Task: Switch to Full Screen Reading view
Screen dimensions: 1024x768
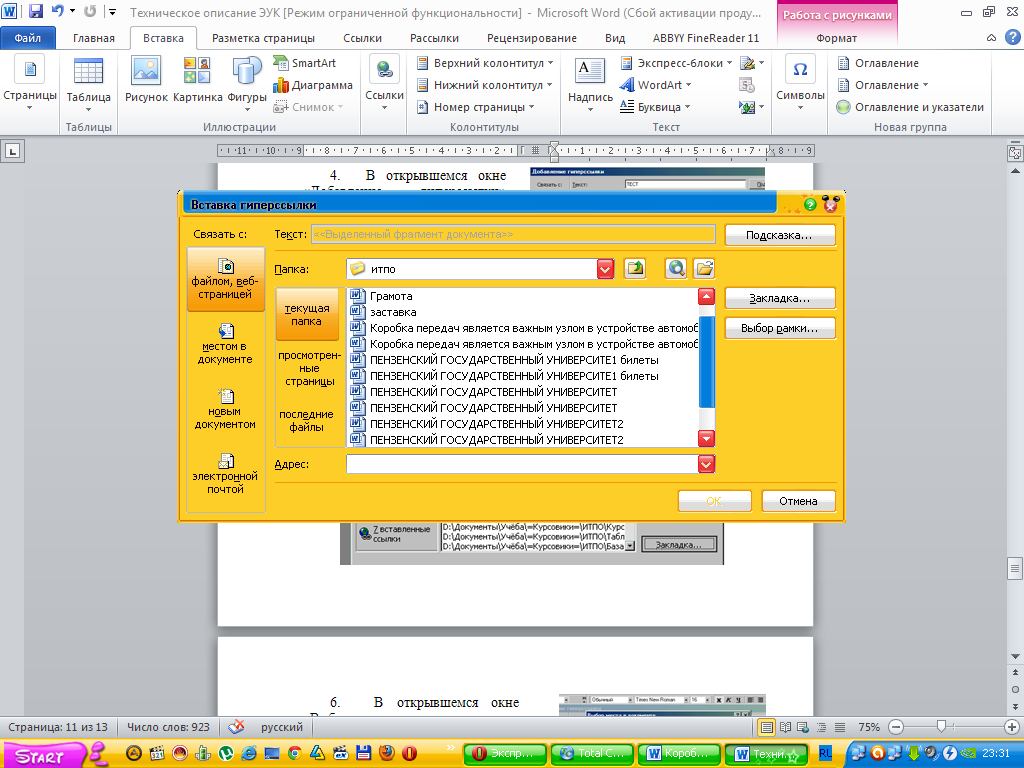Action: [786, 727]
